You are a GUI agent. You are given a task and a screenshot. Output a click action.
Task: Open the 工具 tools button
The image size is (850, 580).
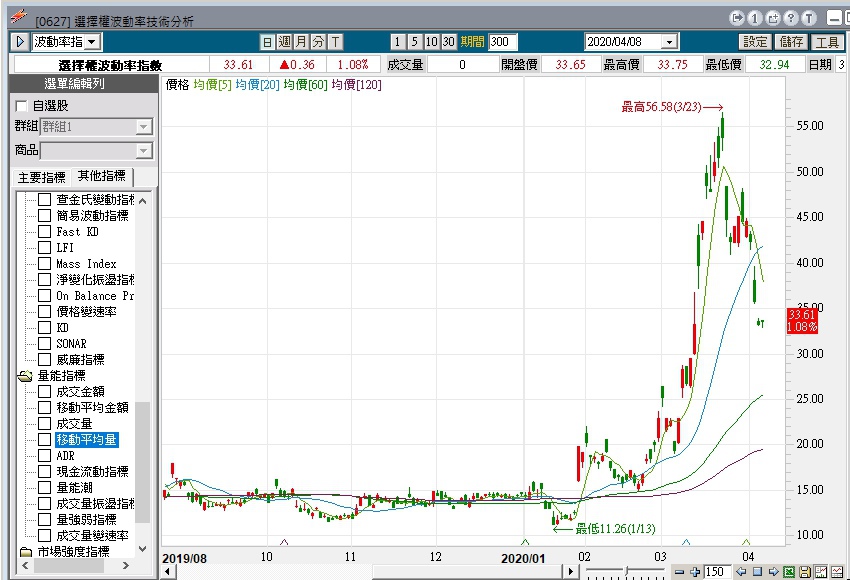click(x=827, y=42)
